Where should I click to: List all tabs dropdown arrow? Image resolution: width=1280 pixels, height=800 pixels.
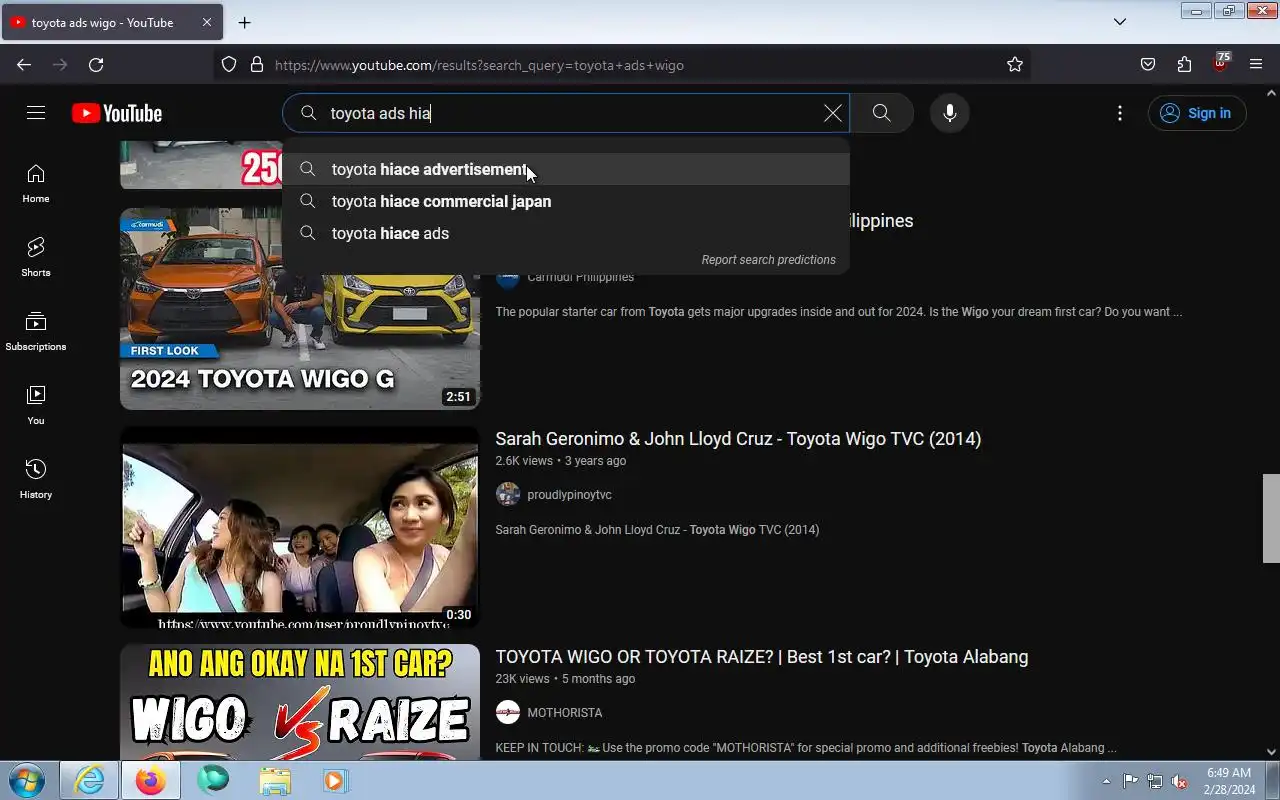coord(1120,22)
